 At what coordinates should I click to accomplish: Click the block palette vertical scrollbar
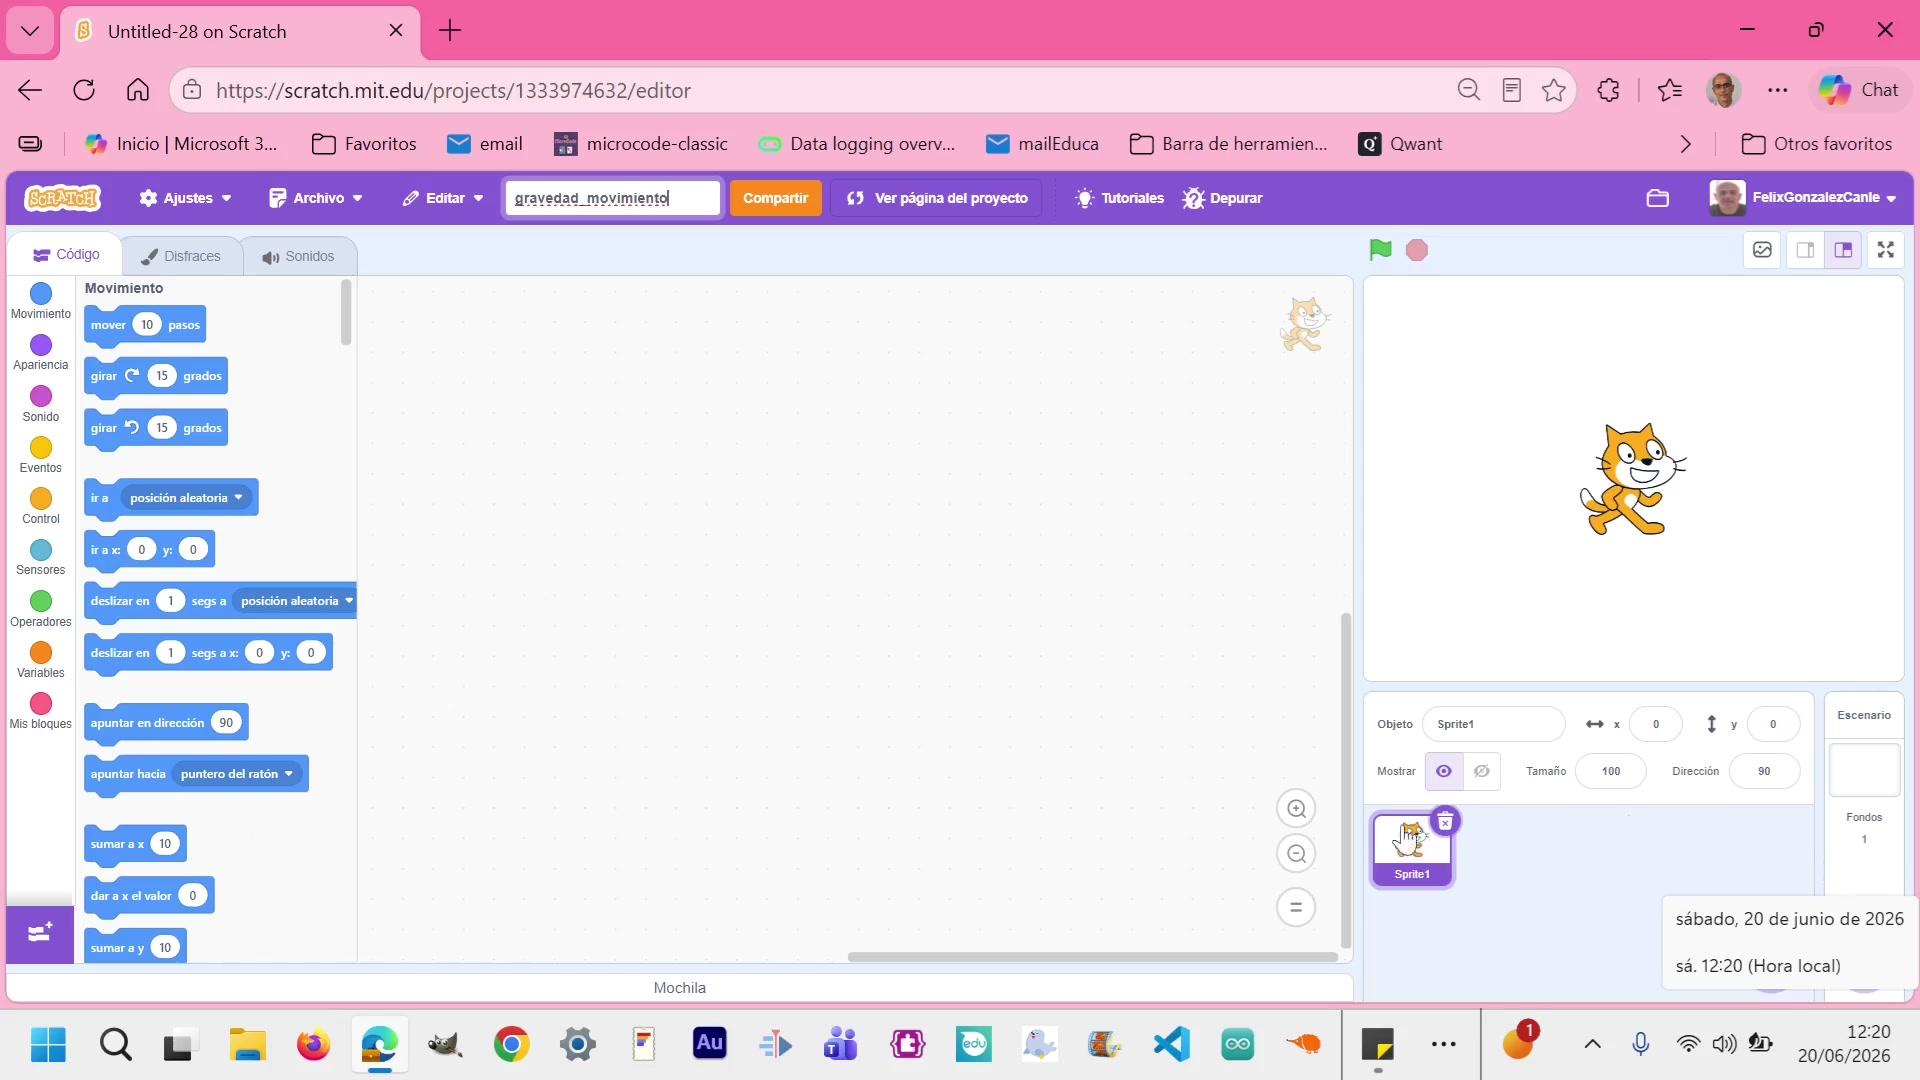346,313
